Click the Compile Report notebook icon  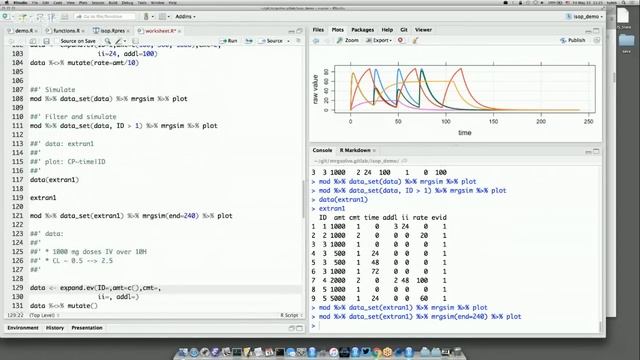(x=136, y=41)
